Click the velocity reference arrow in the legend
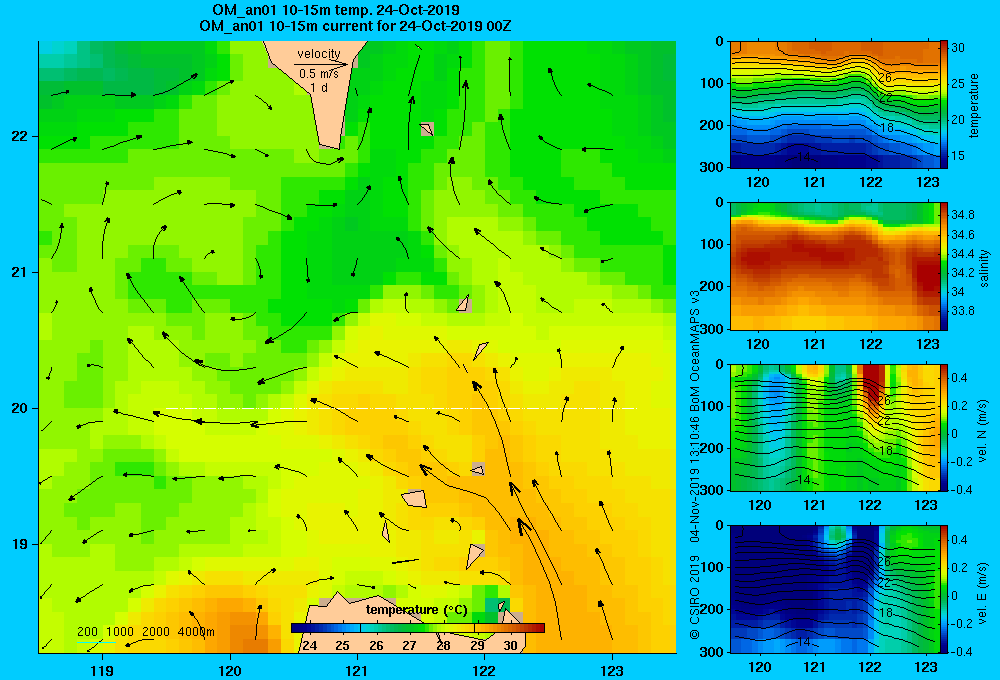Viewport: 1000px width, 680px height. (x=321, y=64)
